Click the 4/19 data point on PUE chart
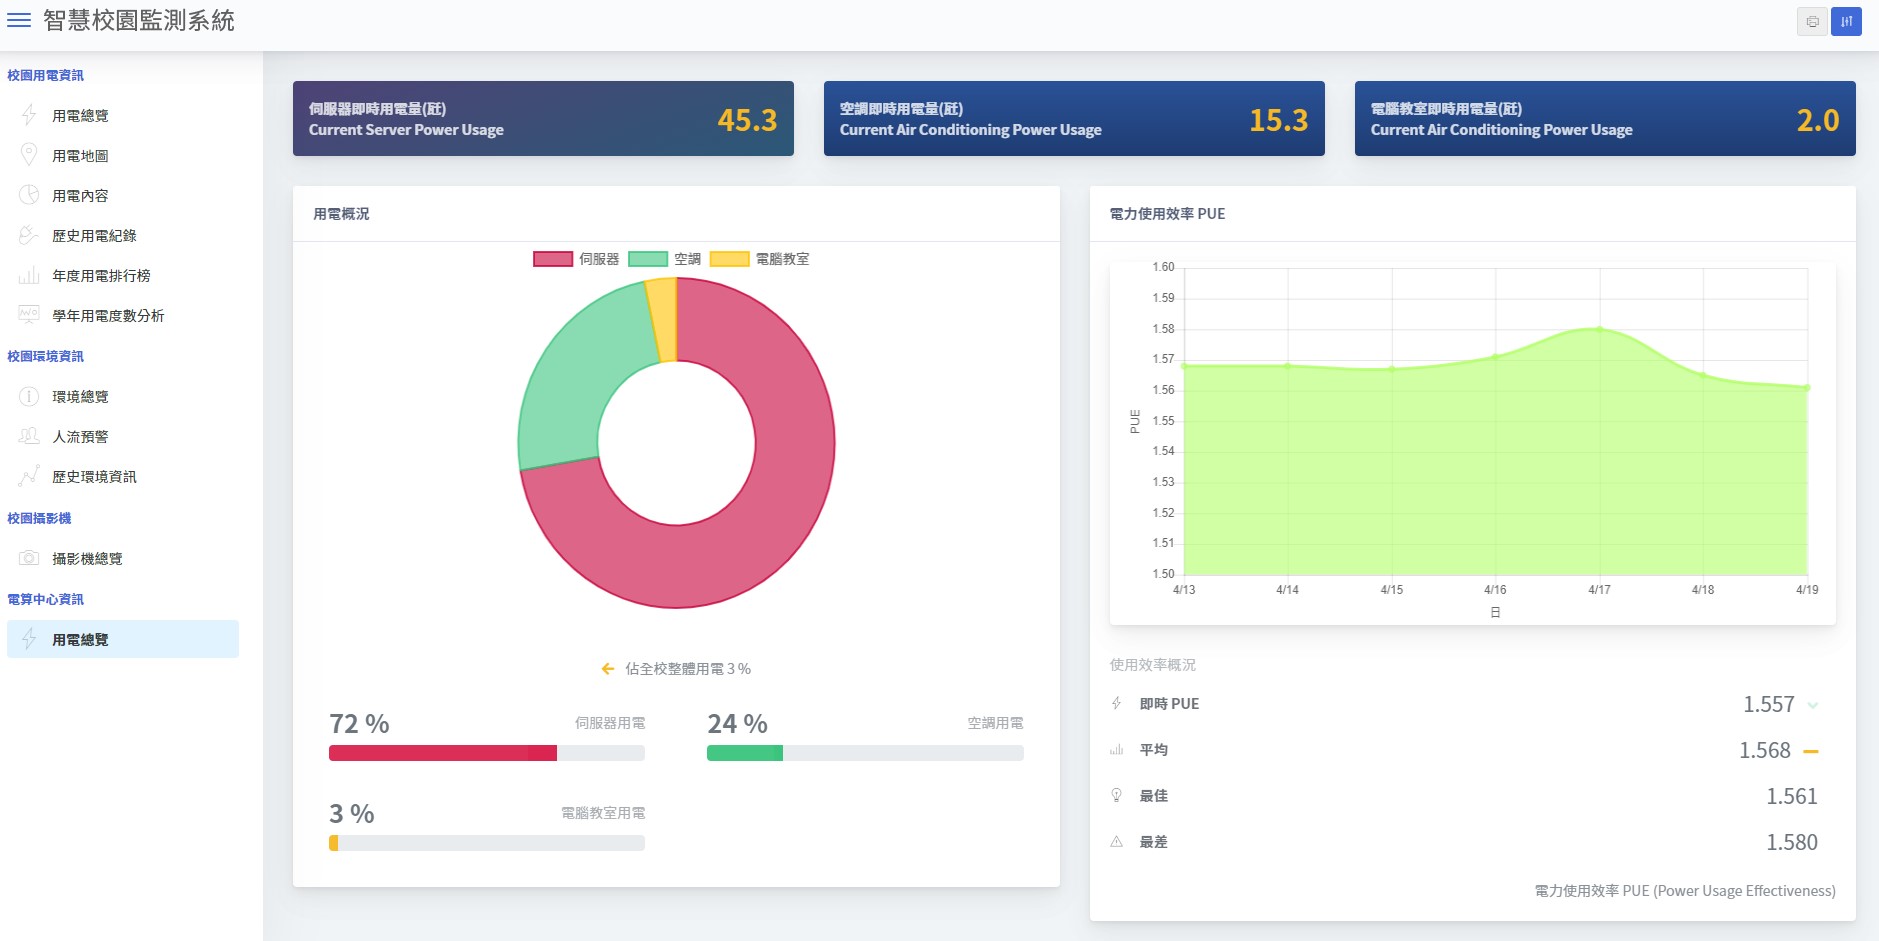This screenshot has height=941, width=1879. [x=1807, y=387]
